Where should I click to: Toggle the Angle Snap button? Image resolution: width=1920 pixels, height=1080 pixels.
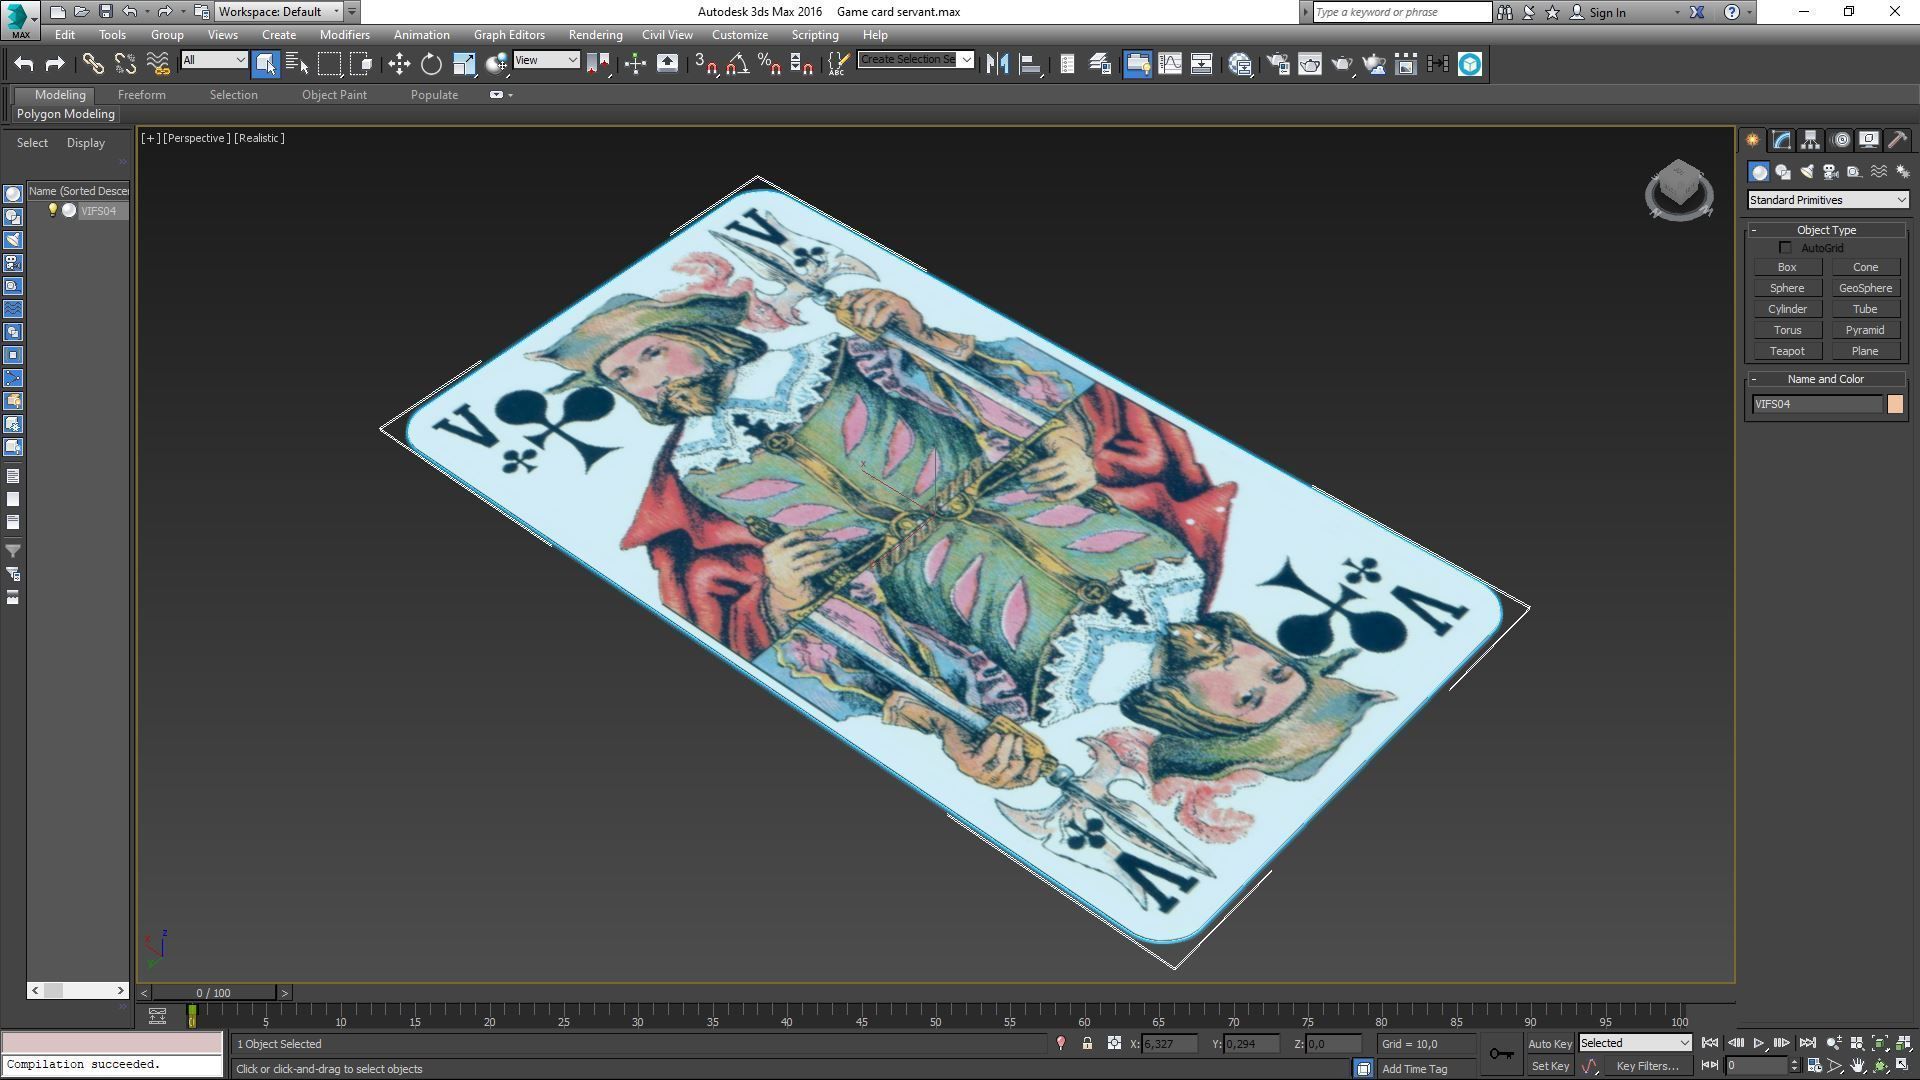click(738, 64)
